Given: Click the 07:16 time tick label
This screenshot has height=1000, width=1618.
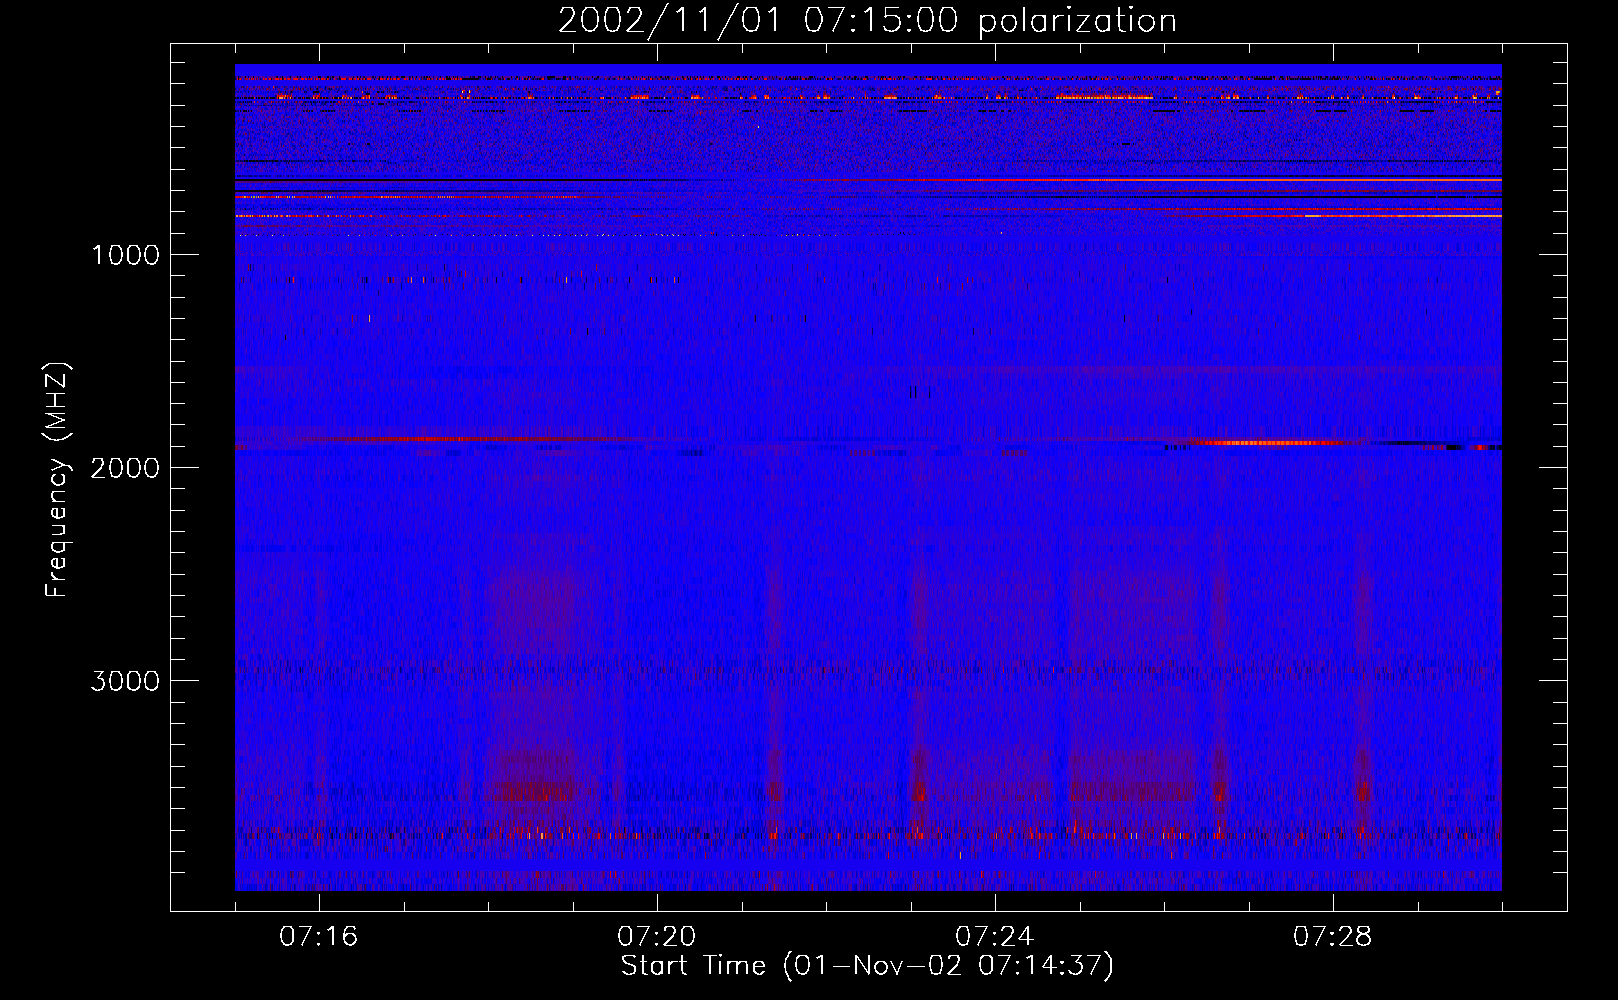Looking at the screenshot, I should click(318, 937).
